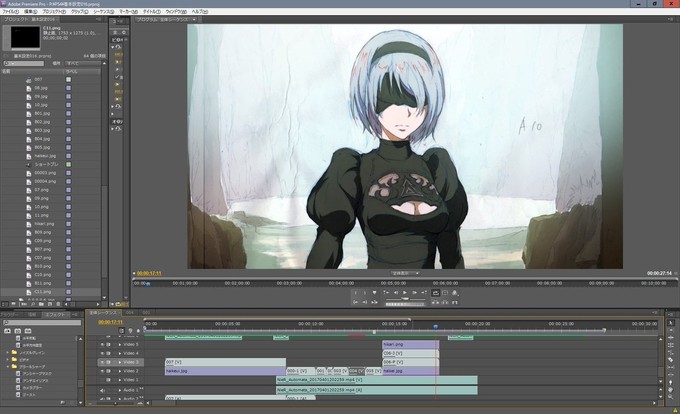This screenshot has height=414, width=680.
Task: Expand the Video 1 track triangle
Action: (119, 380)
